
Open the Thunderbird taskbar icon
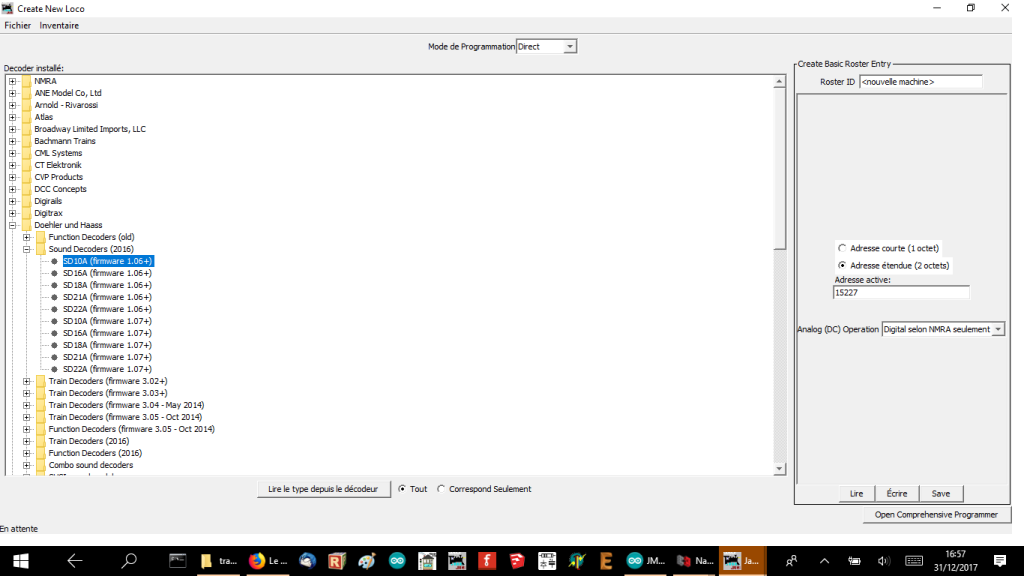click(x=308, y=561)
